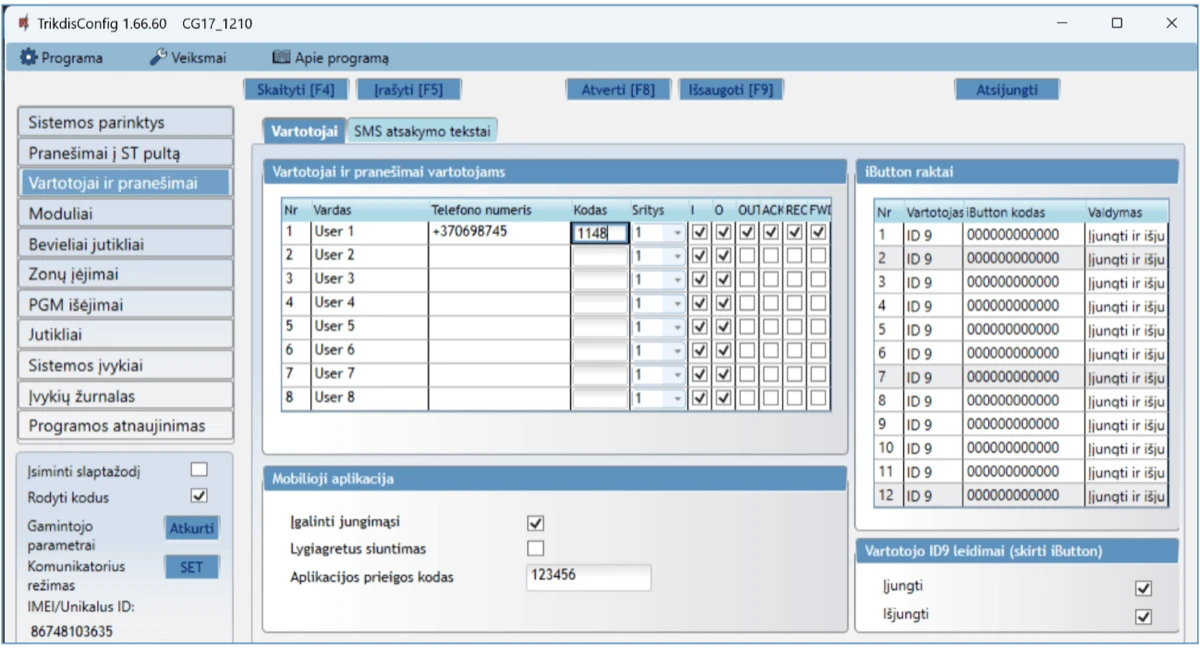Open the Moduliai section in sidebar
Screen dimensions: 1200x648
[x=125, y=213]
